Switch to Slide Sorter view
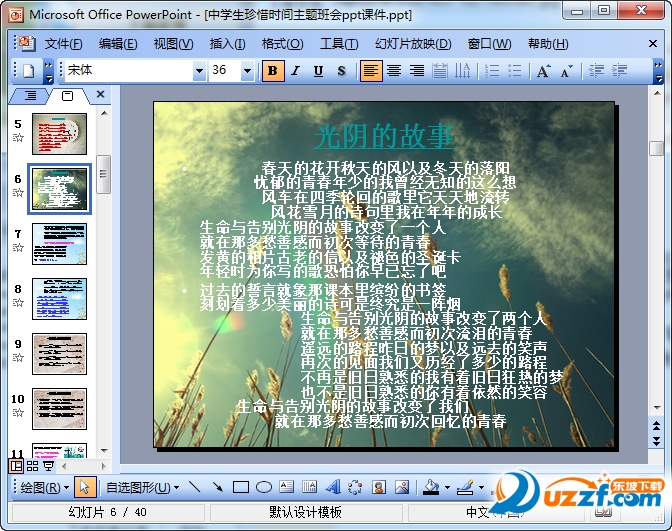 (x=33, y=466)
